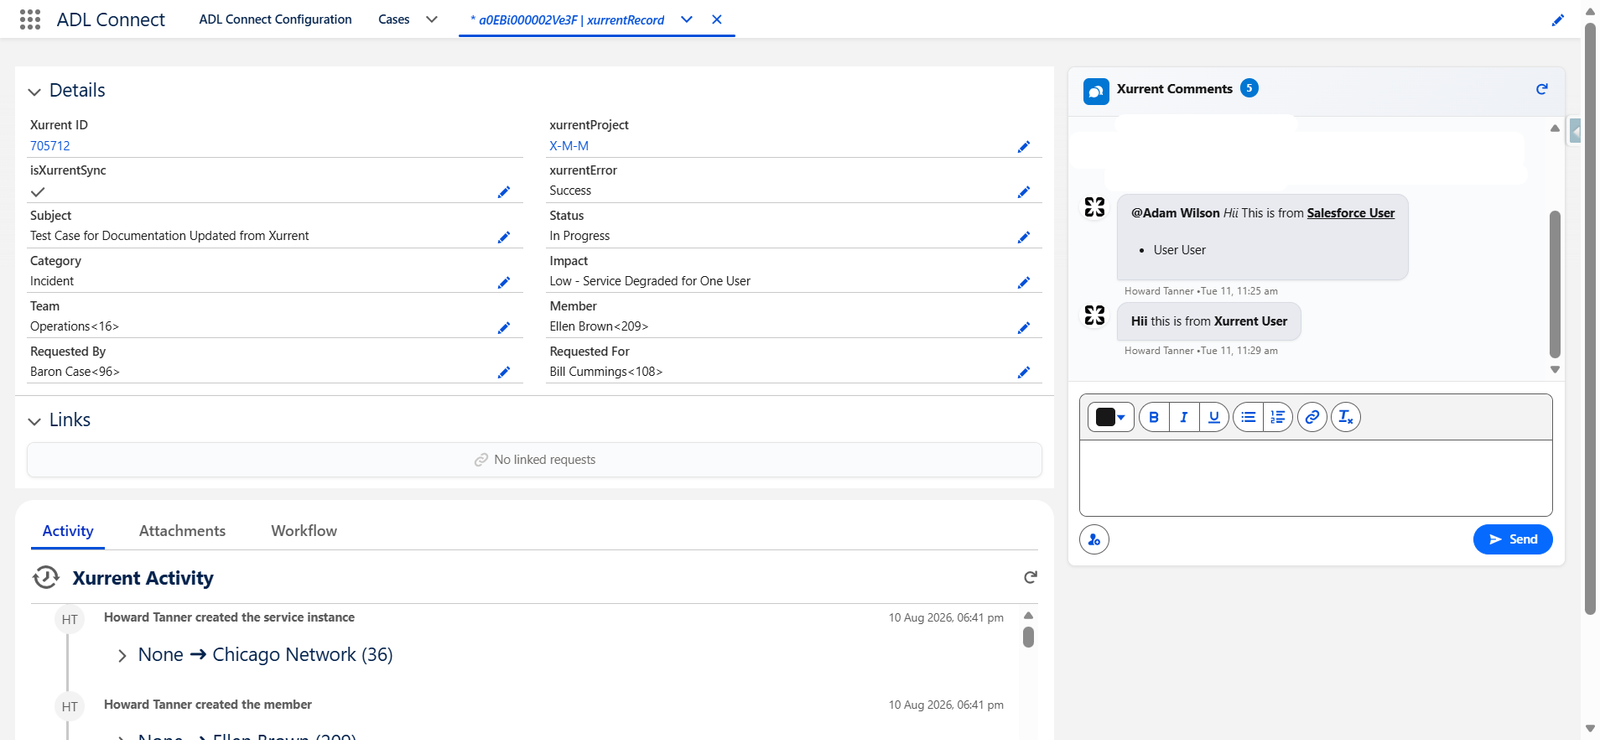1600x740 pixels.
Task: Apply bold formatting in comment editor
Action: point(1154,417)
